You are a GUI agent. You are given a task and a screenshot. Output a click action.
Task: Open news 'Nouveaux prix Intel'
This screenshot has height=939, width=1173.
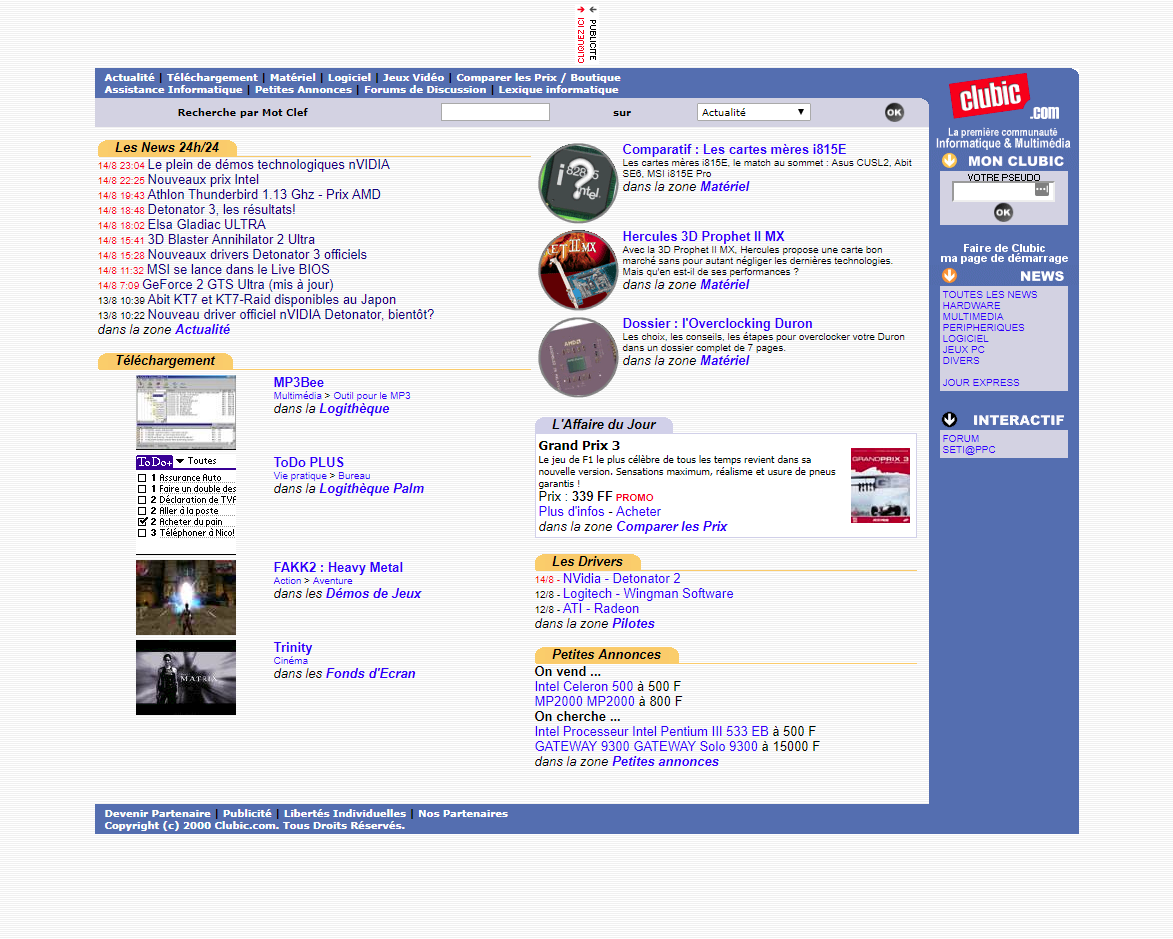pyautogui.click(x=203, y=180)
